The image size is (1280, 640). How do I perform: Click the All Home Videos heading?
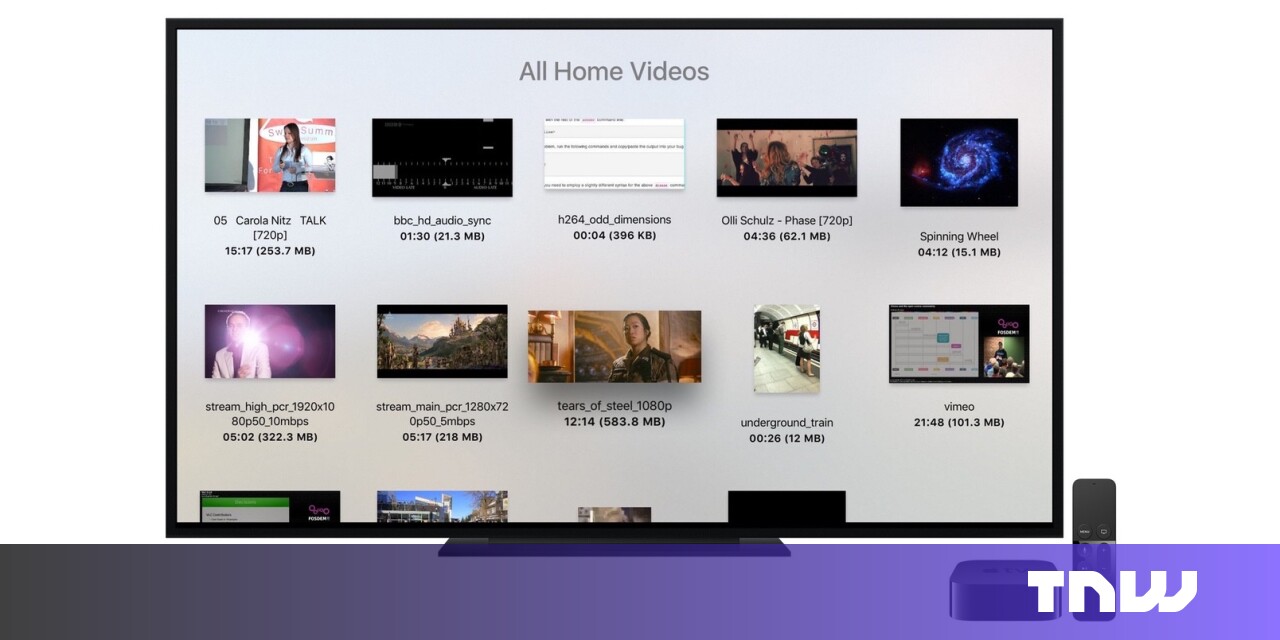614,72
